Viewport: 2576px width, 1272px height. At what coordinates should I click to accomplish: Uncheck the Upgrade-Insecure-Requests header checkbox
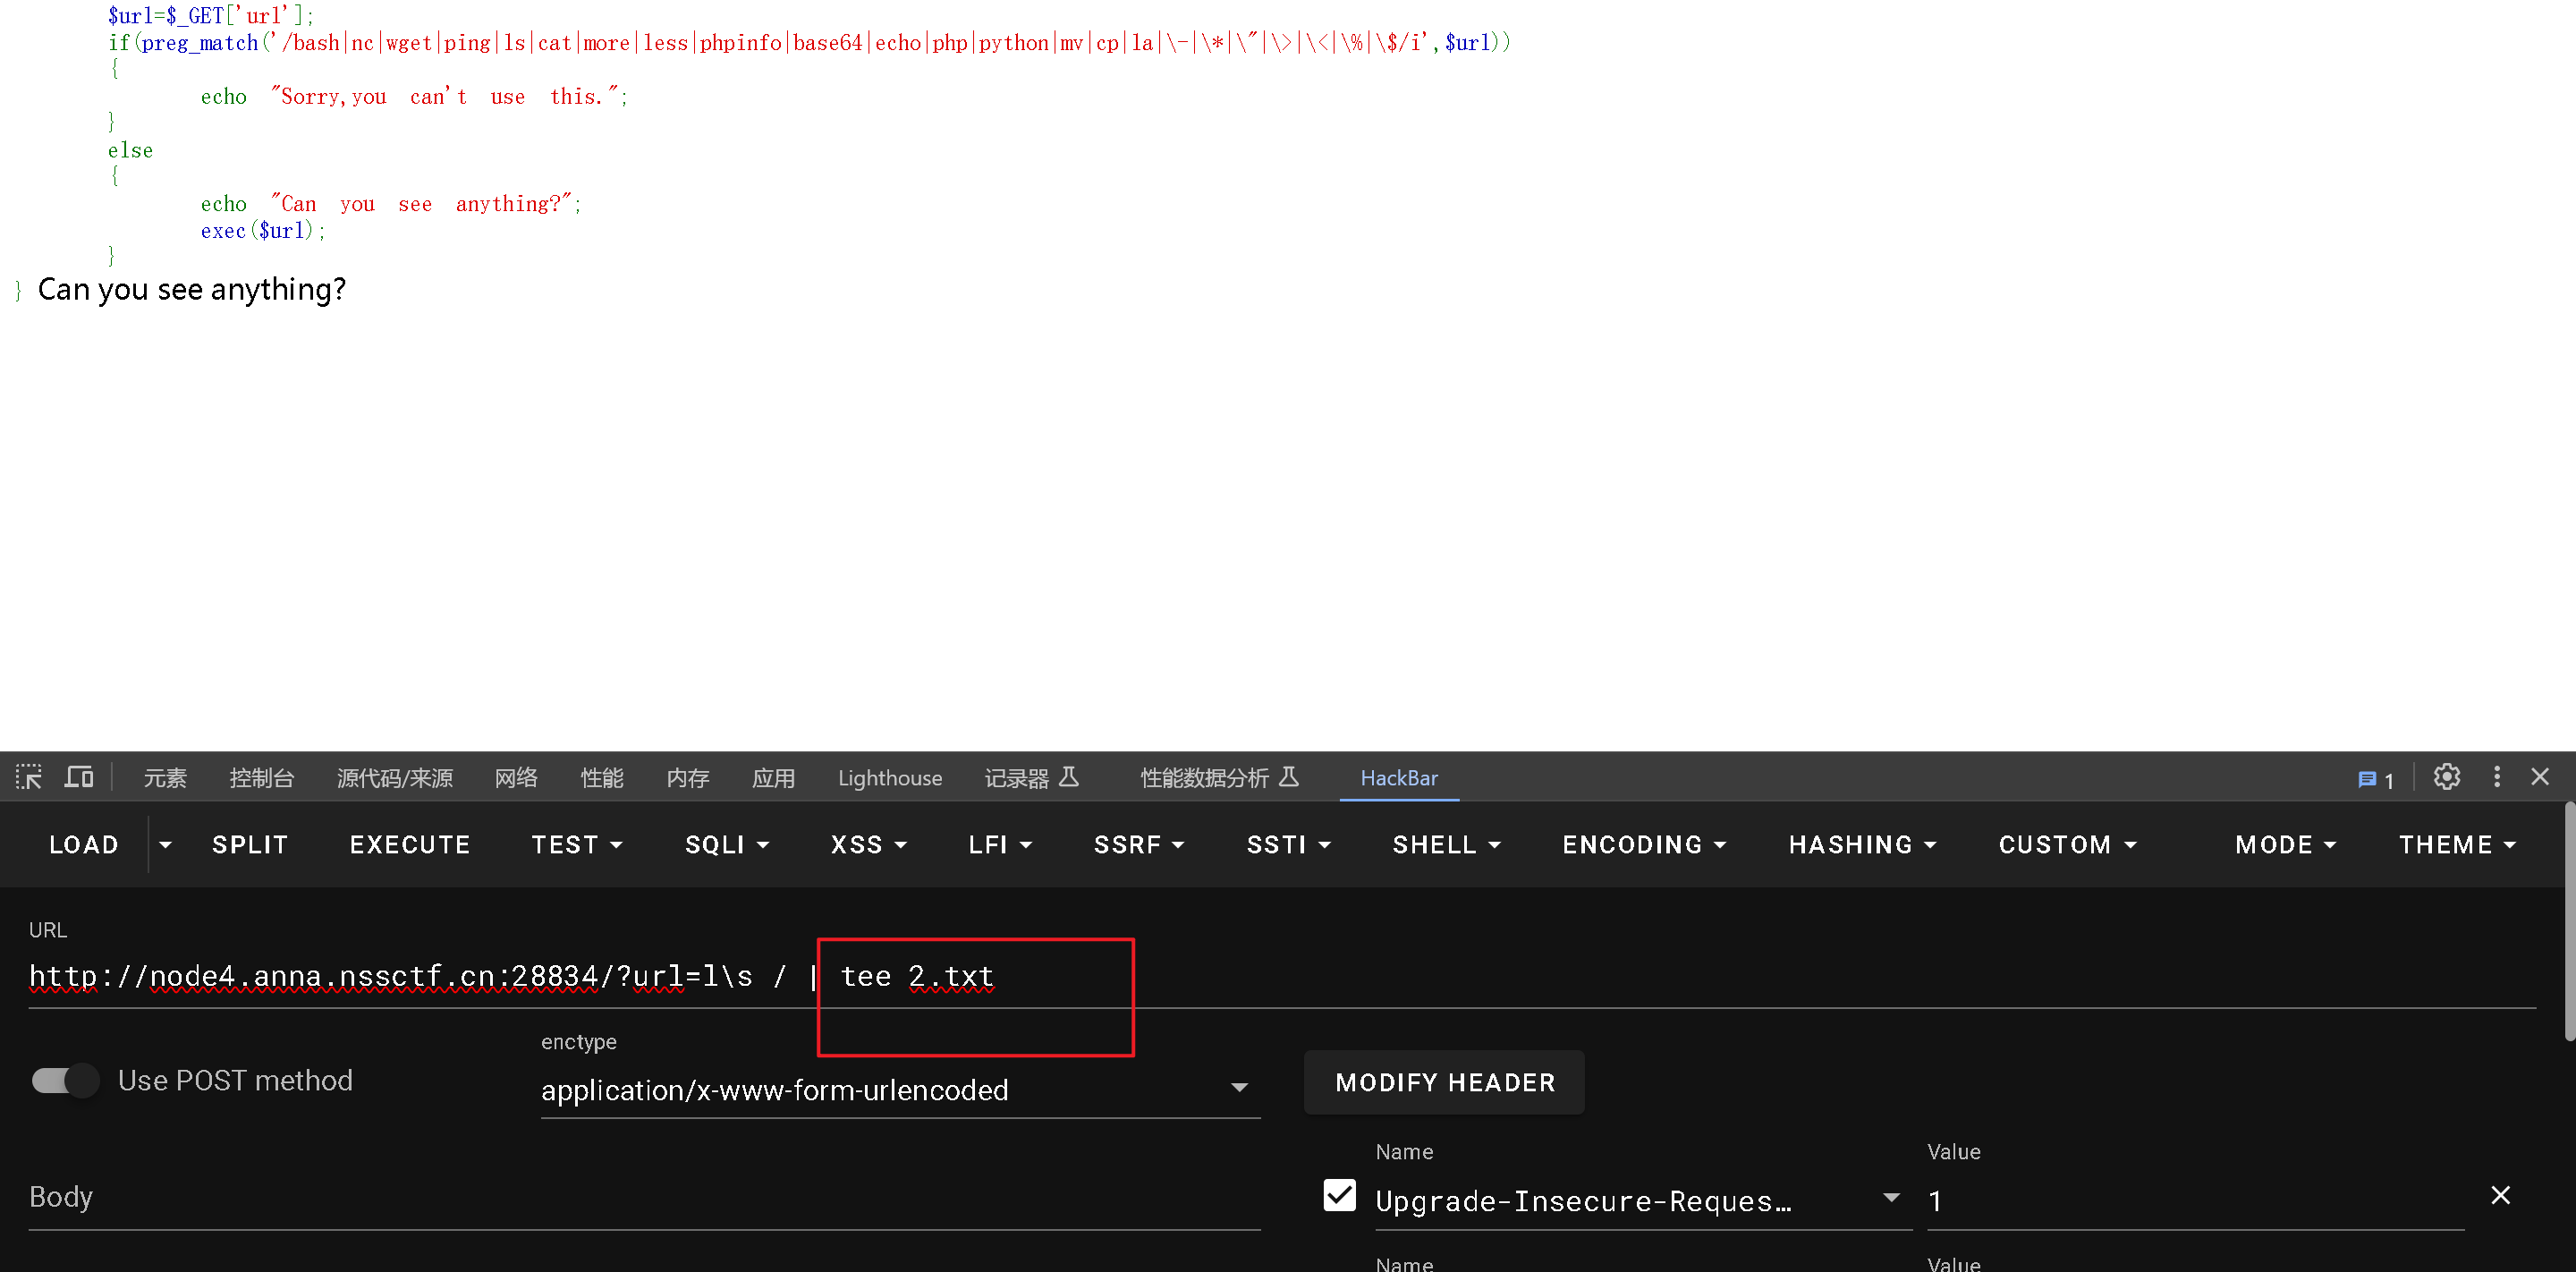tap(1339, 1195)
